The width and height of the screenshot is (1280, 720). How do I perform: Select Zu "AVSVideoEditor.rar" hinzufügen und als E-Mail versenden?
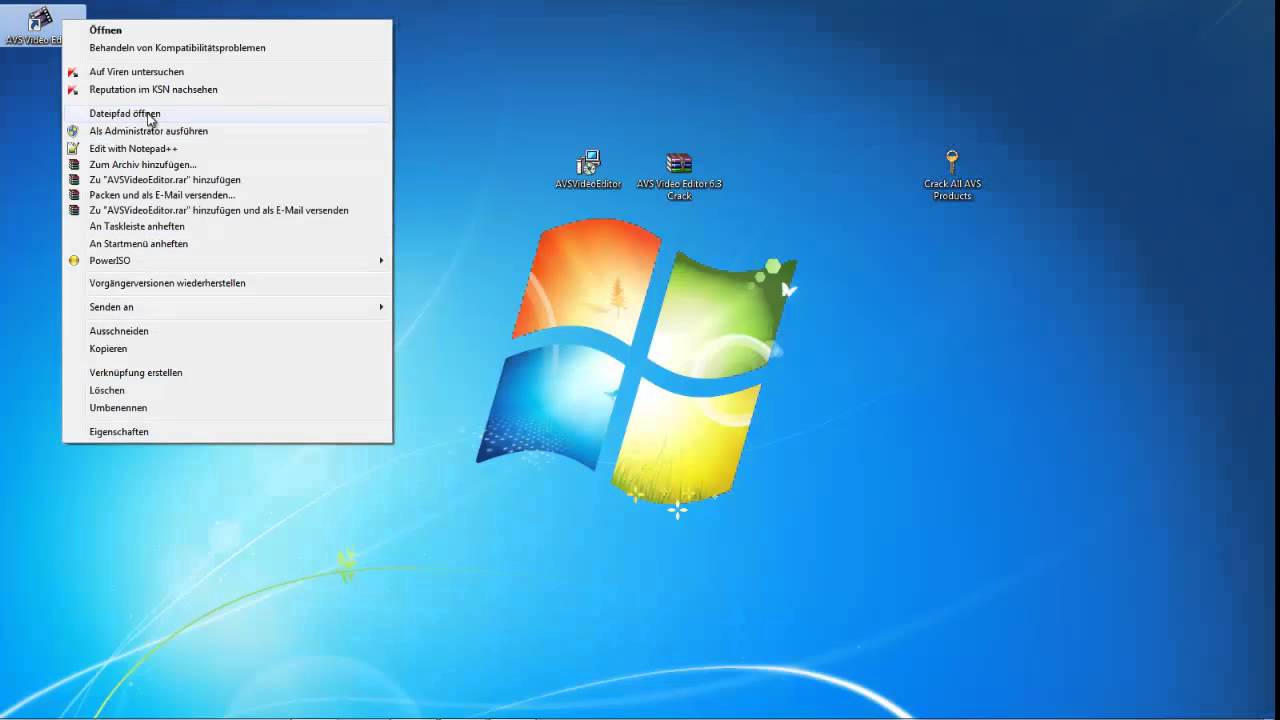[x=227, y=211]
